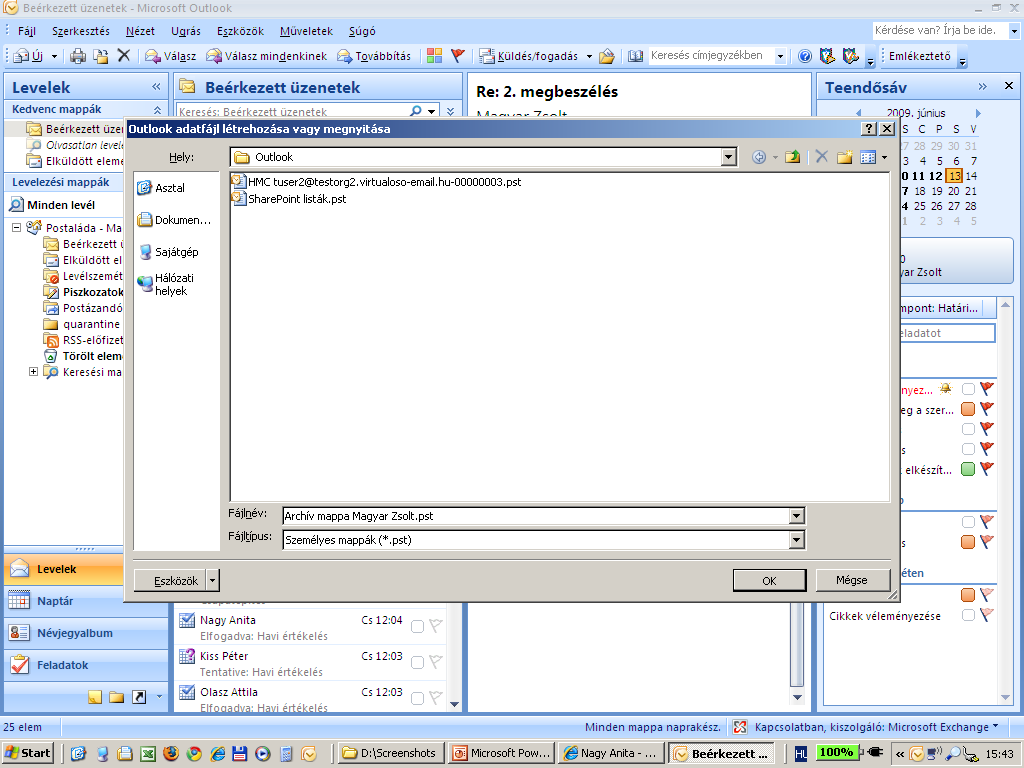The height and width of the screenshot is (768, 1024).
Task: Open the Új button dropdown arrow
Action: click(54, 56)
